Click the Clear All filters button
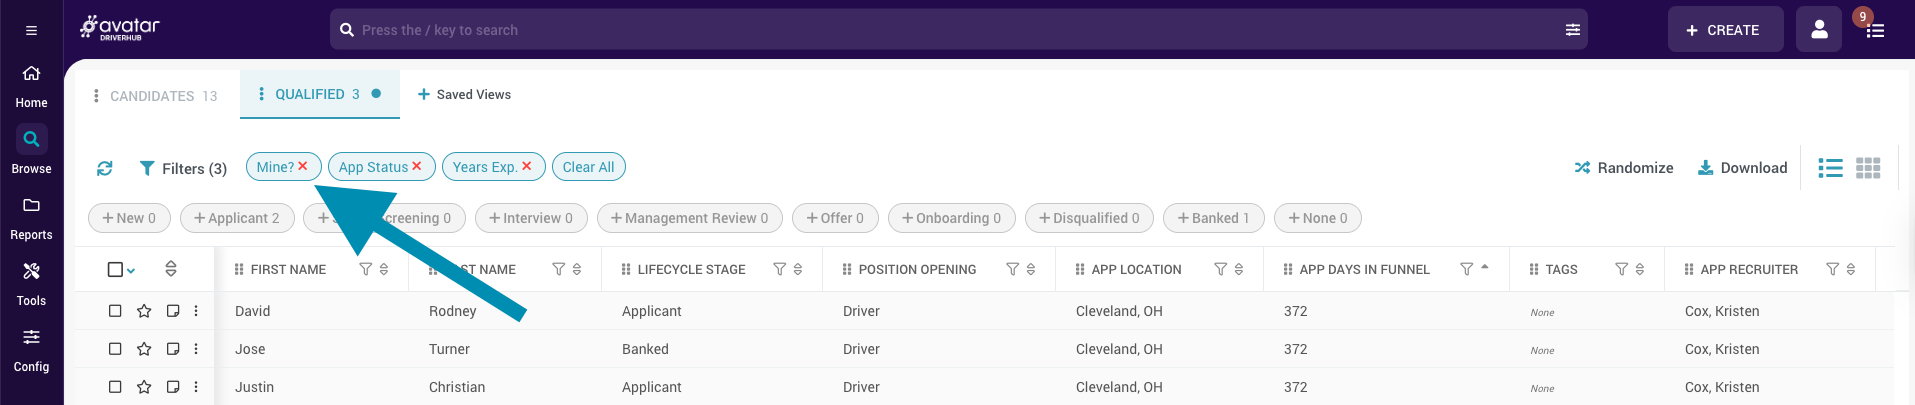This screenshot has width=1915, height=405. point(588,167)
